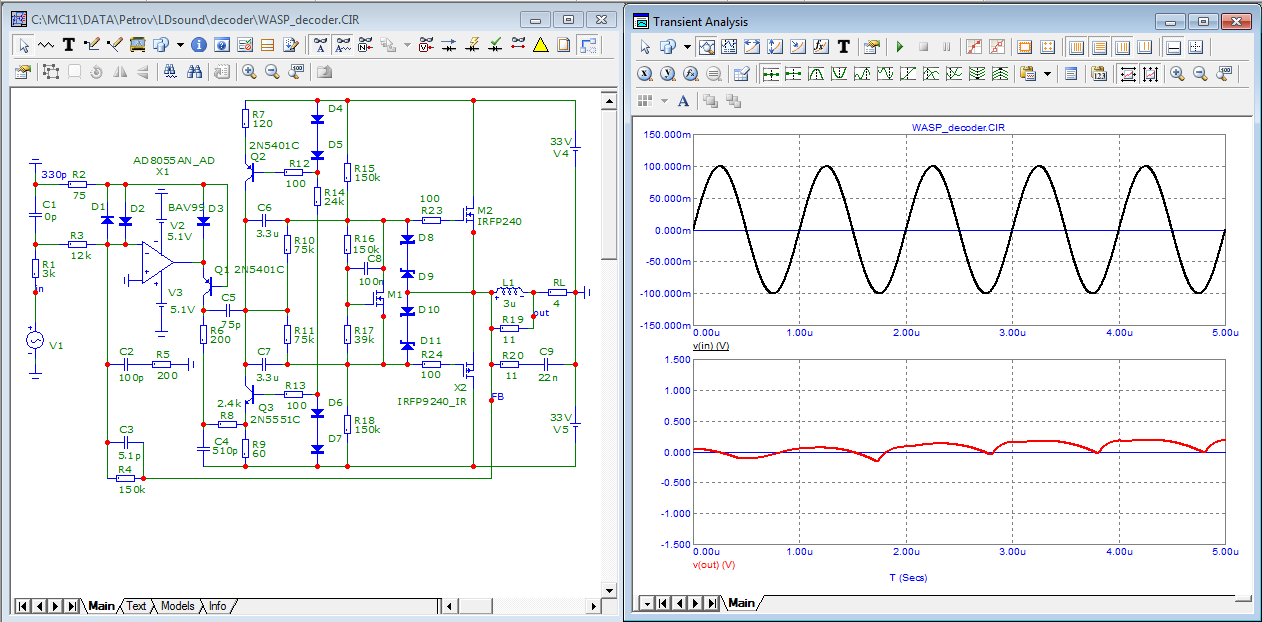Open the Info tab in schematic window
This screenshot has height=622, width=1262.
coord(217,606)
